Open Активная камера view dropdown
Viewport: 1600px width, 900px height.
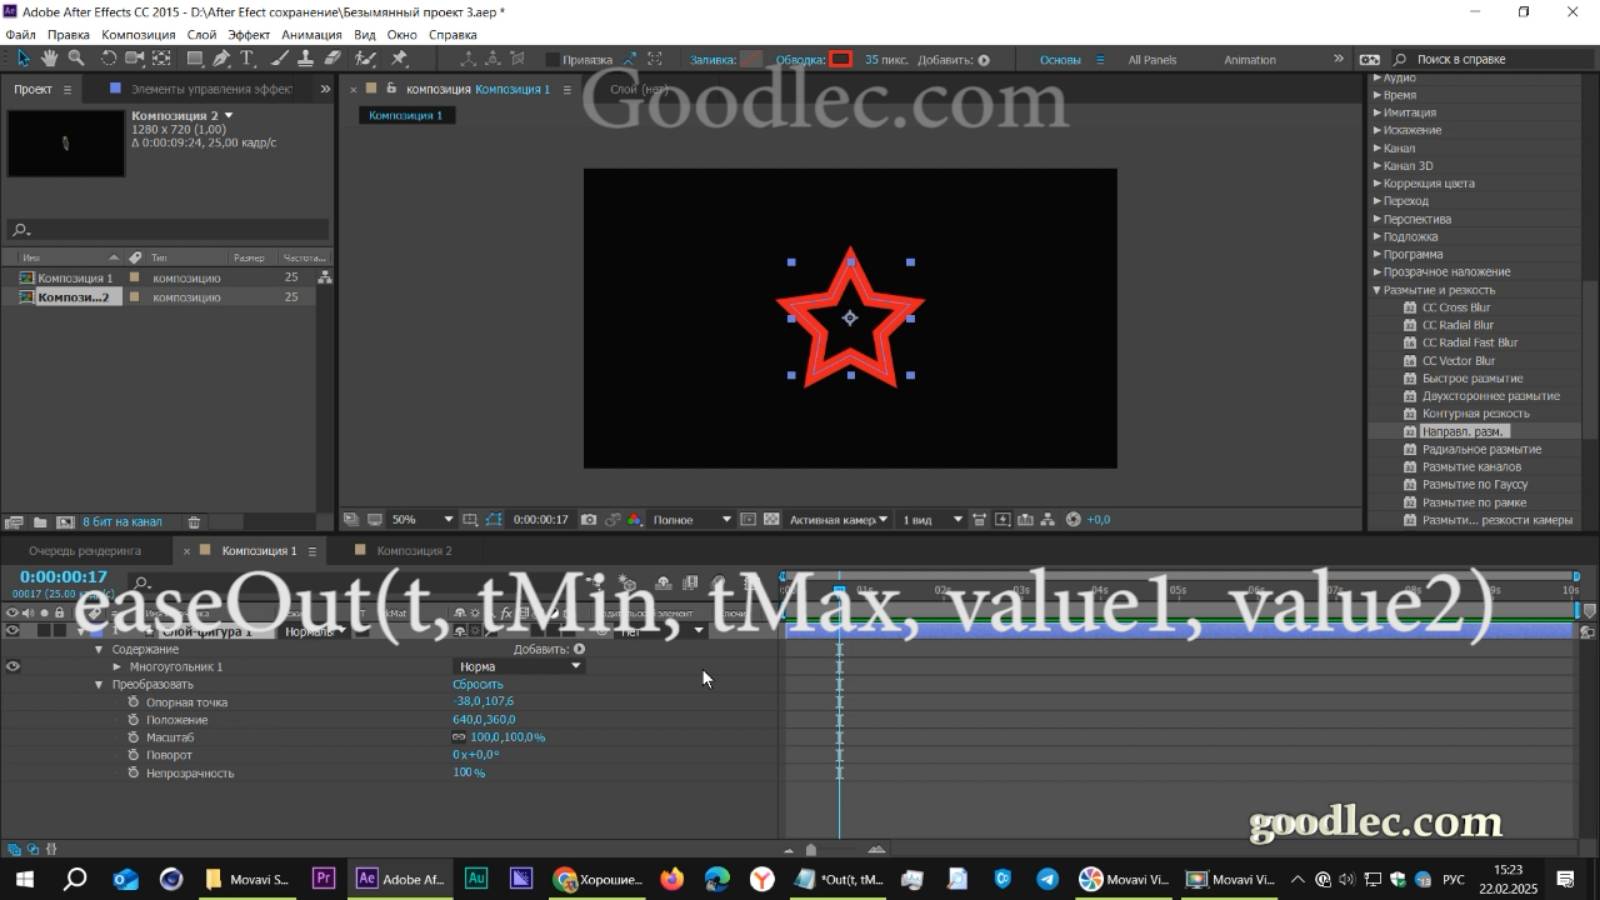[x=838, y=520]
